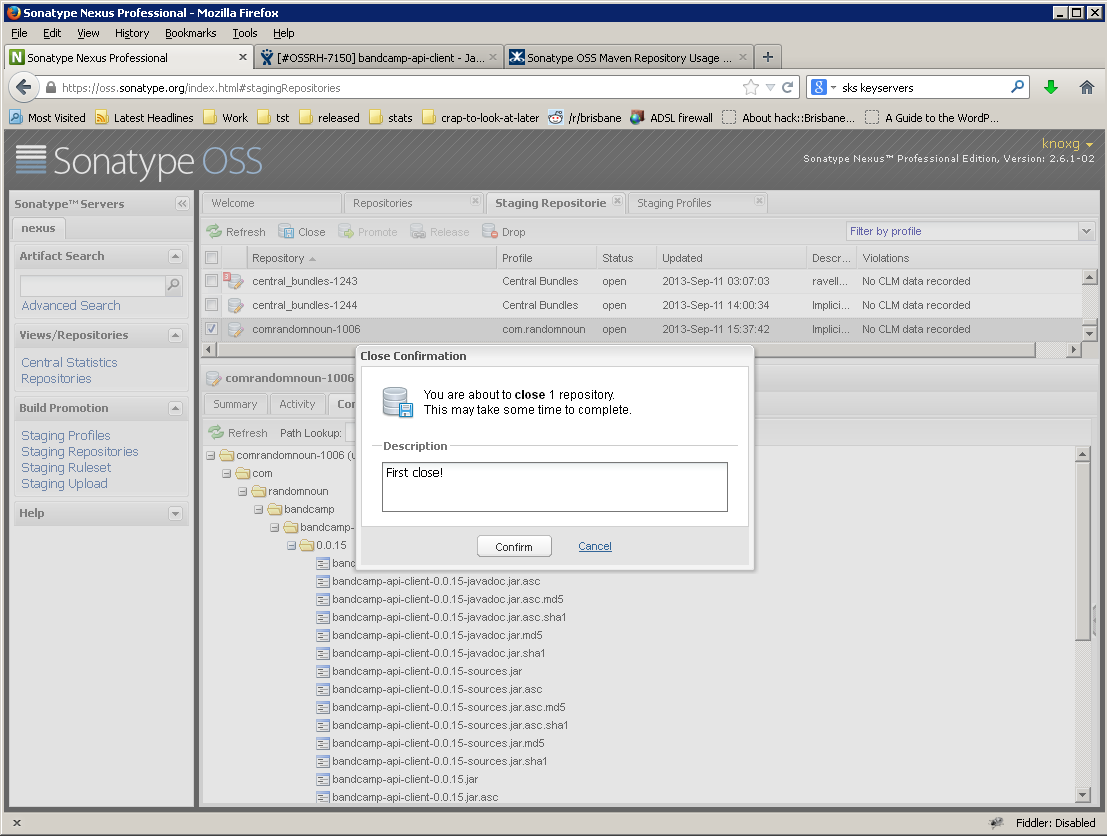Collapse the Sonatype Servers side panel
Screen dimensions: 1107x836
(x=182, y=203)
